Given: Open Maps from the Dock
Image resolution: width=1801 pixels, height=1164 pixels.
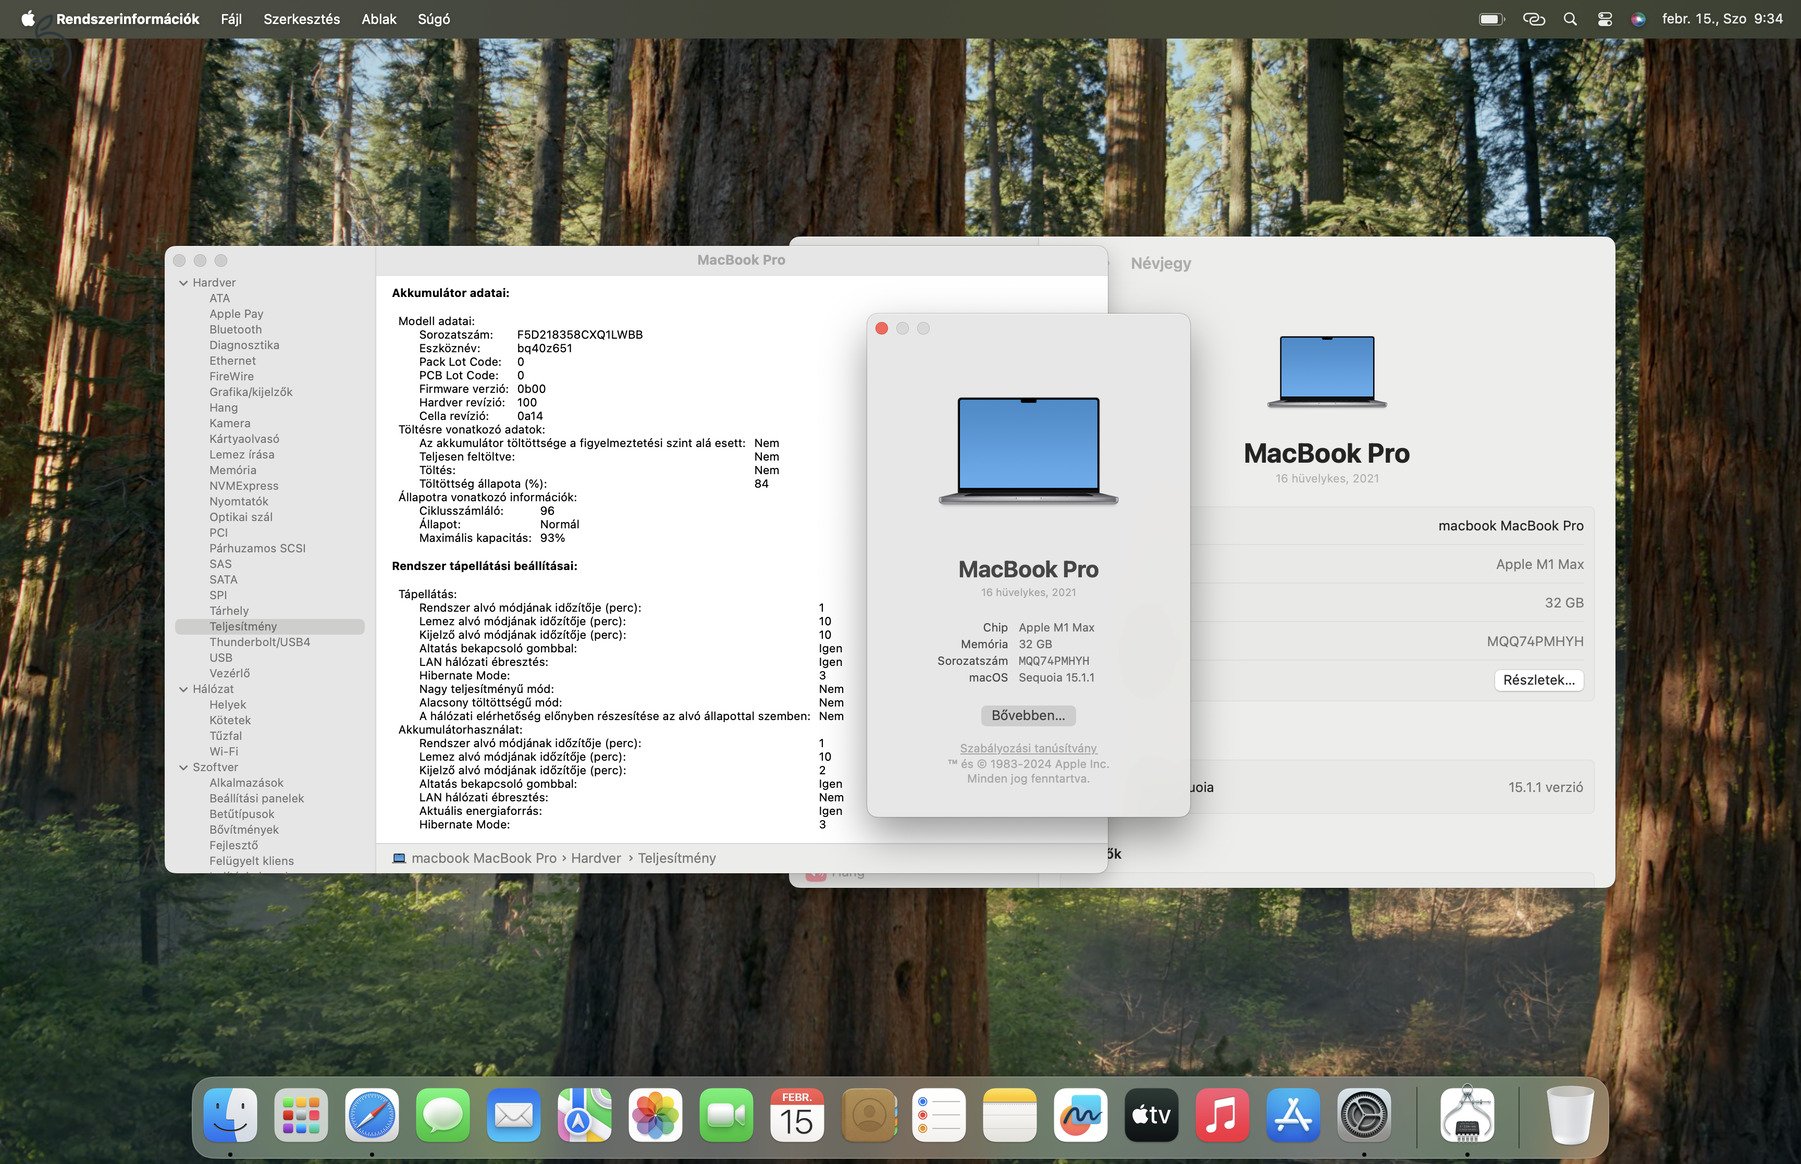Looking at the screenshot, I should click(x=585, y=1115).
